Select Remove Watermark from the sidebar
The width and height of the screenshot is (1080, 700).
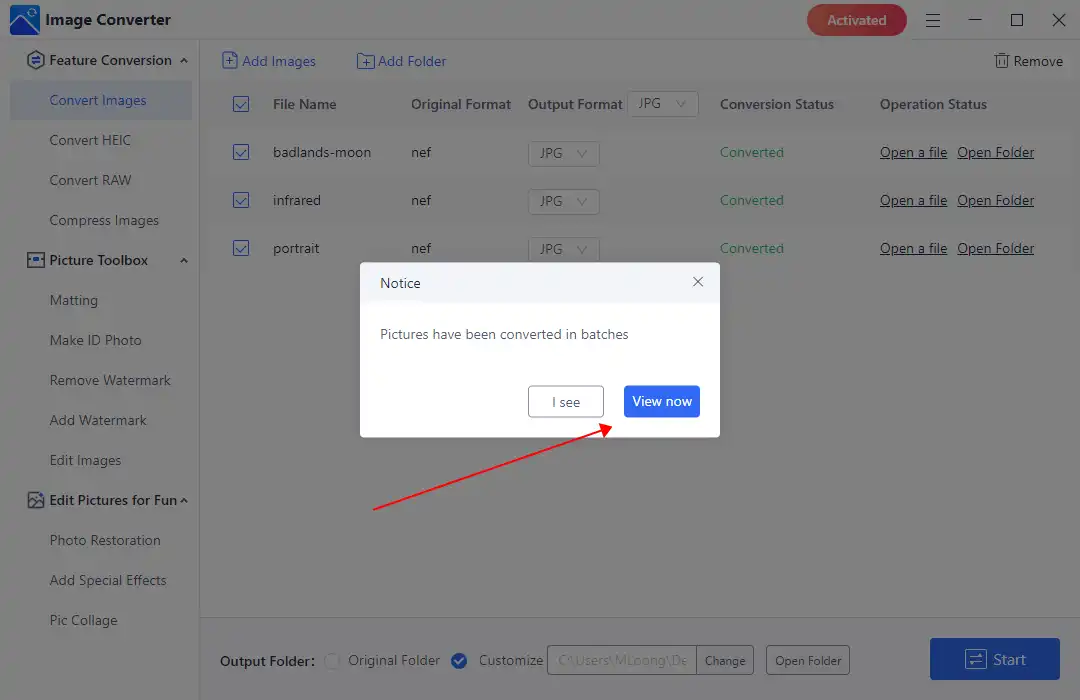tap(110, 380)
